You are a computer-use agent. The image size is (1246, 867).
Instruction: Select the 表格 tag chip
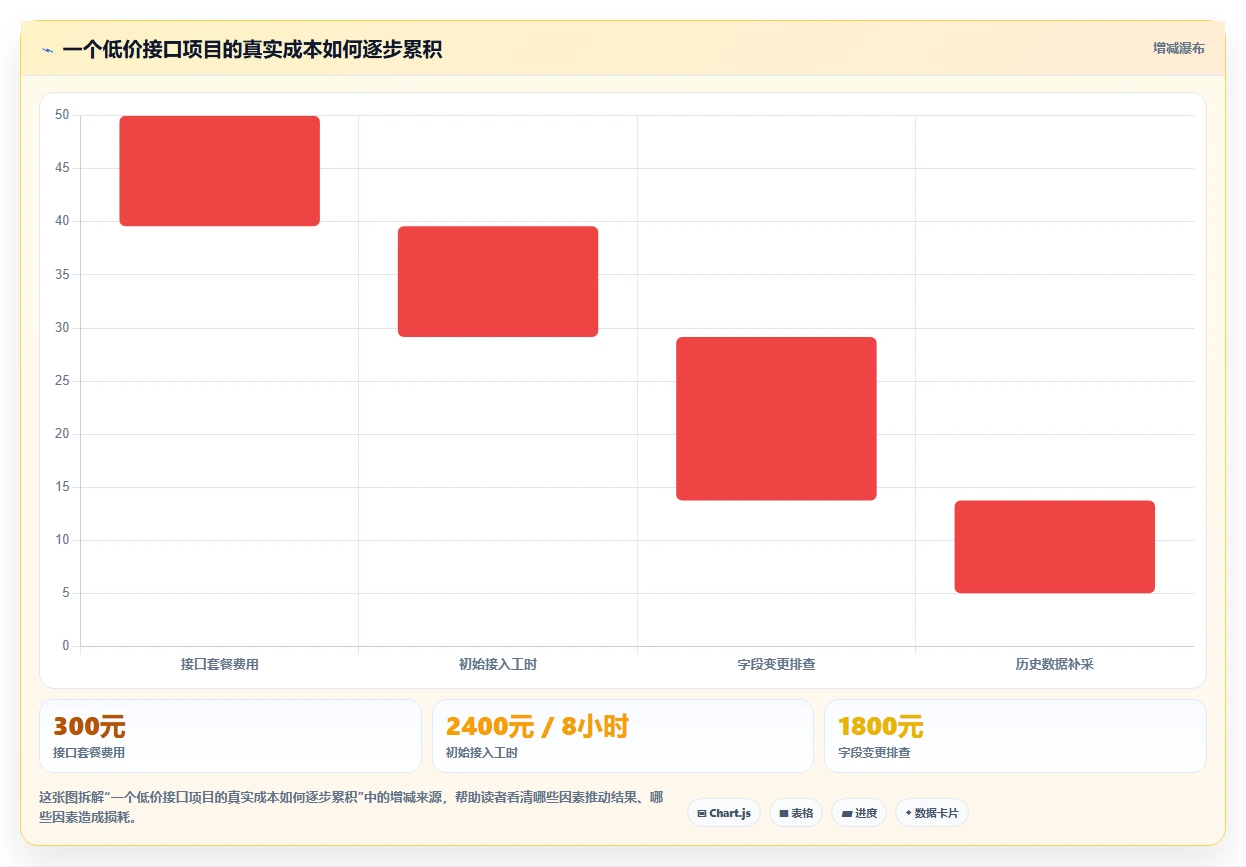pos(795,813)
